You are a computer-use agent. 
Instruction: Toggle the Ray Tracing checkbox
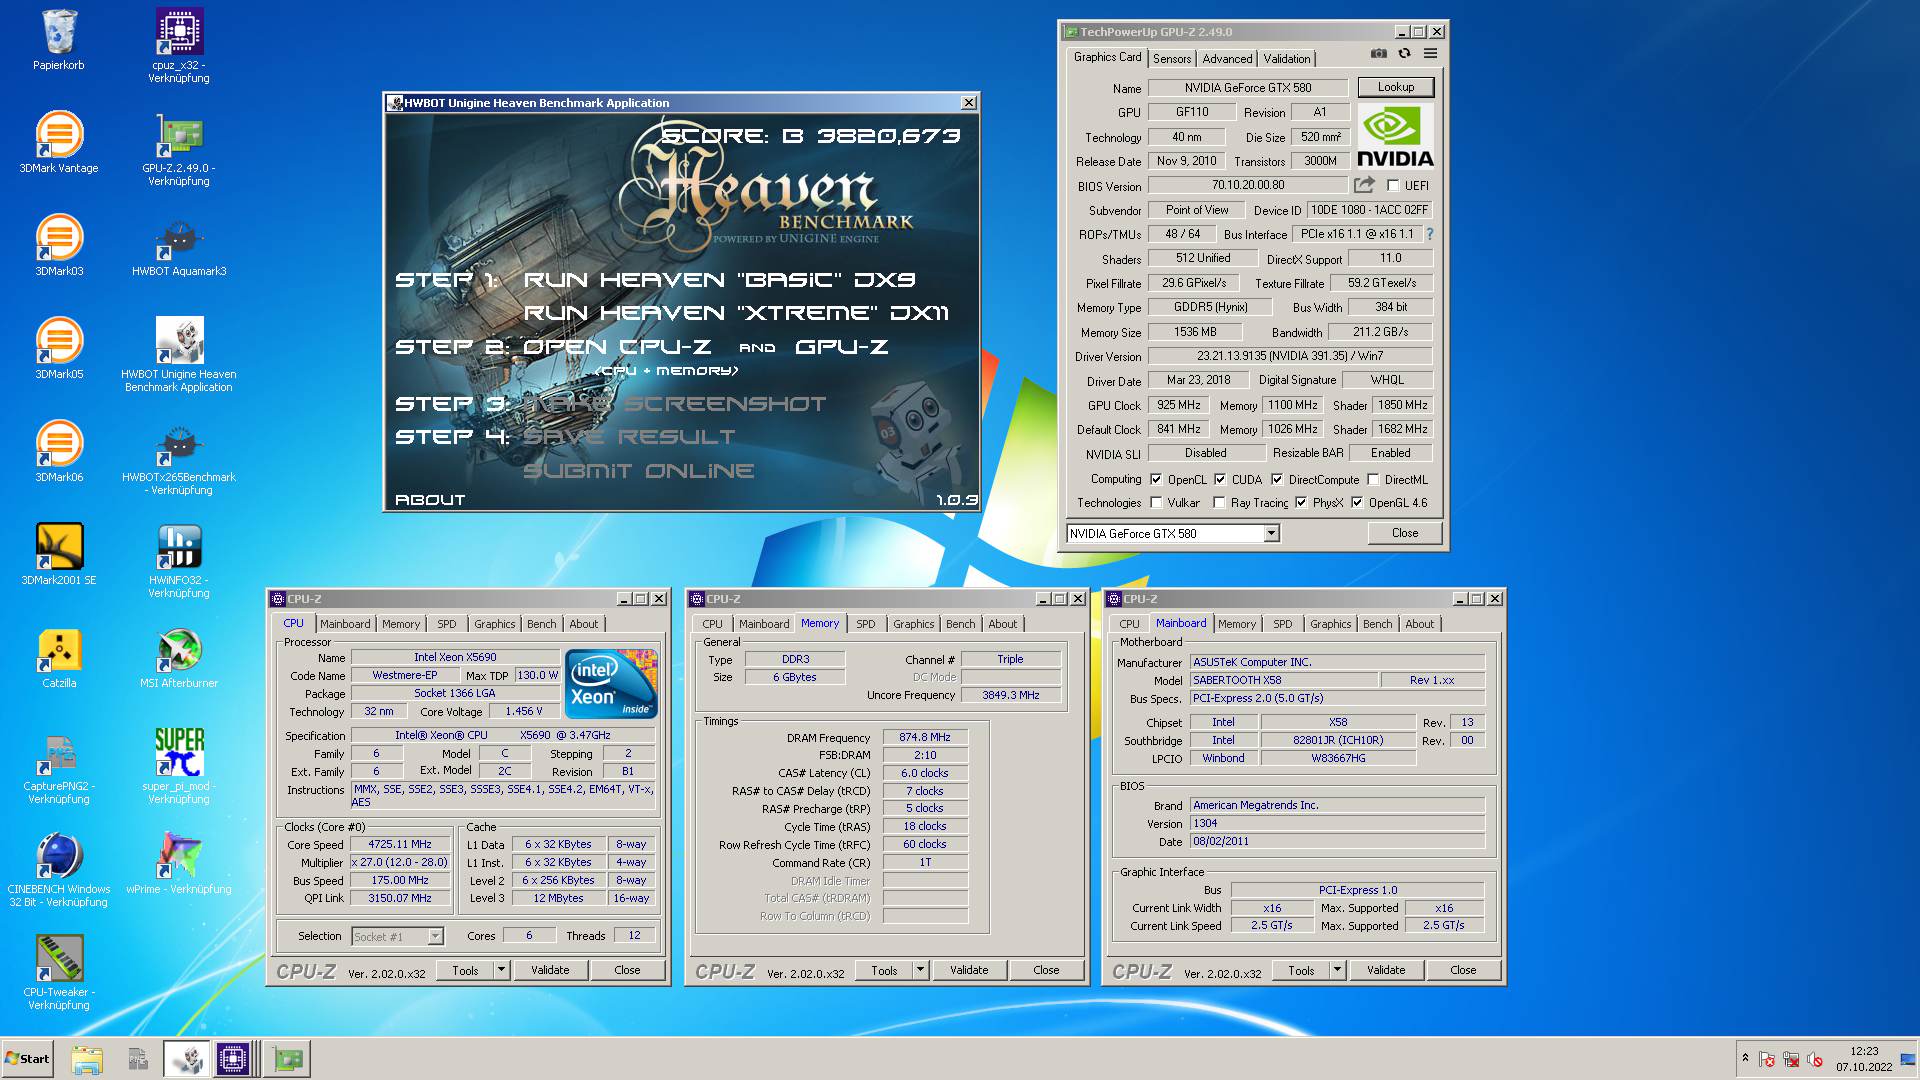(1219, 503)
